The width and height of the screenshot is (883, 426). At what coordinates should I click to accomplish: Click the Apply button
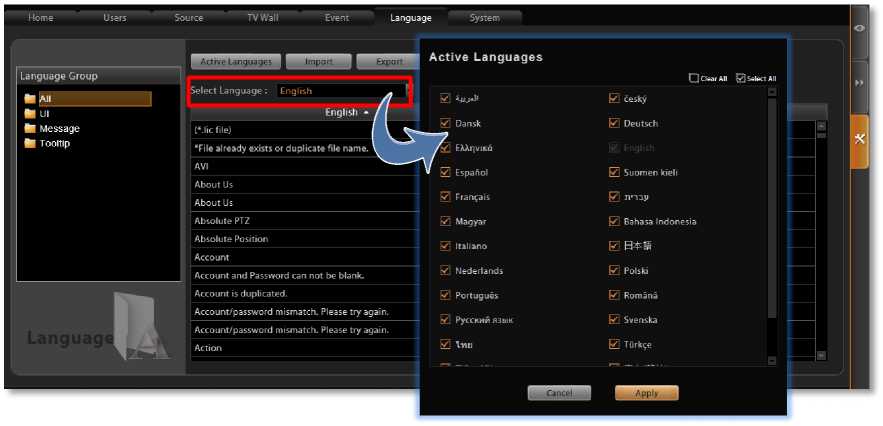point(646,393)
